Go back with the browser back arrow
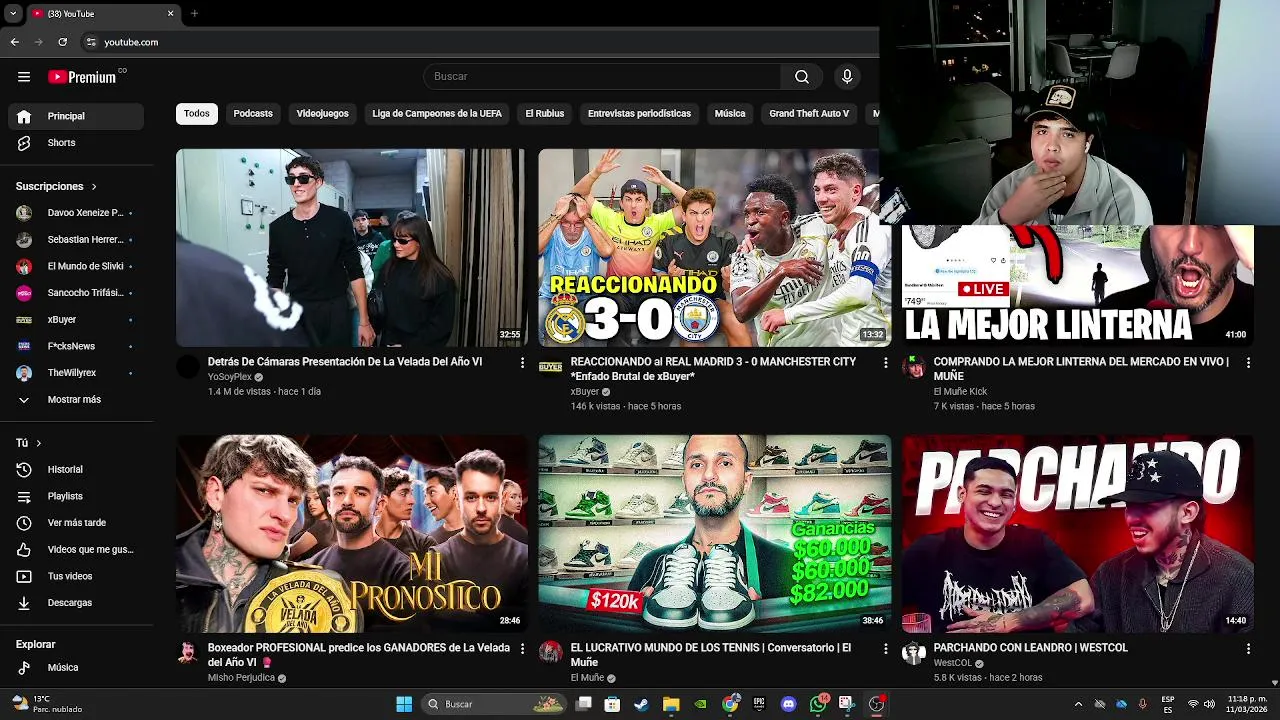Image resolution: width=1280 pixels, height=720 pixels. (x=15, y=42)
